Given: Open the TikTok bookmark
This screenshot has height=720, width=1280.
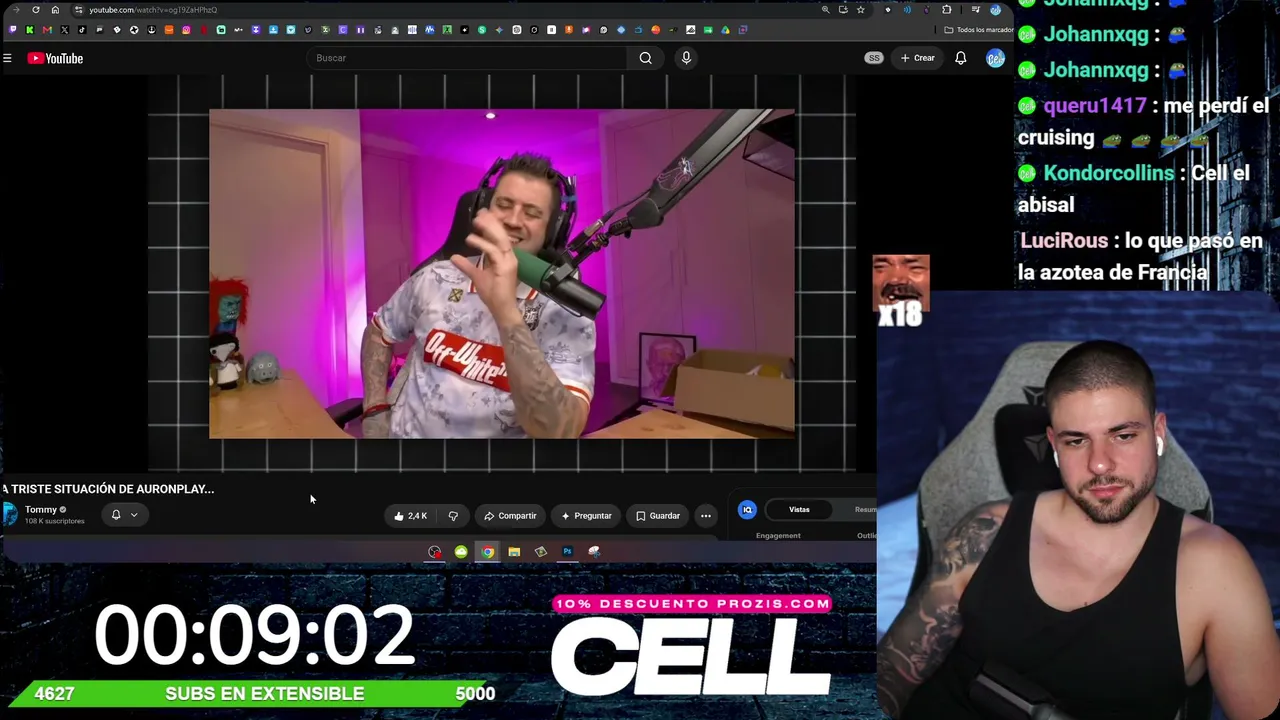Looking at the screenshot, I should [82, 30].
